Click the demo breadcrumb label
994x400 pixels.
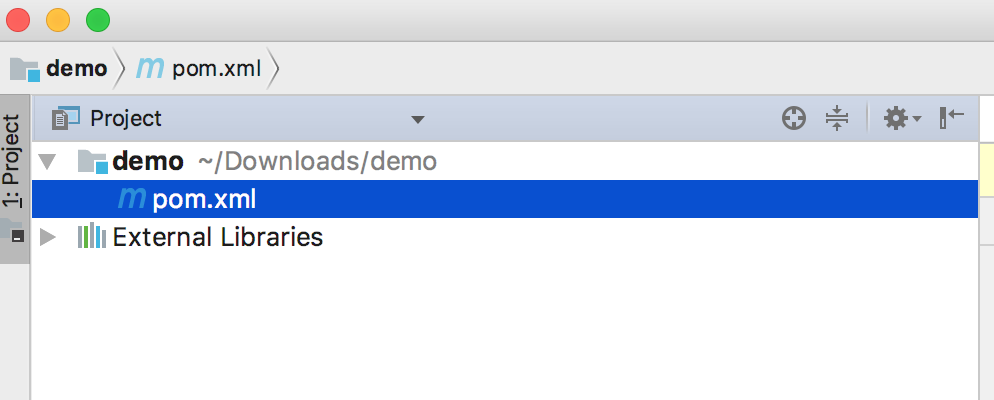pos(76,69)
